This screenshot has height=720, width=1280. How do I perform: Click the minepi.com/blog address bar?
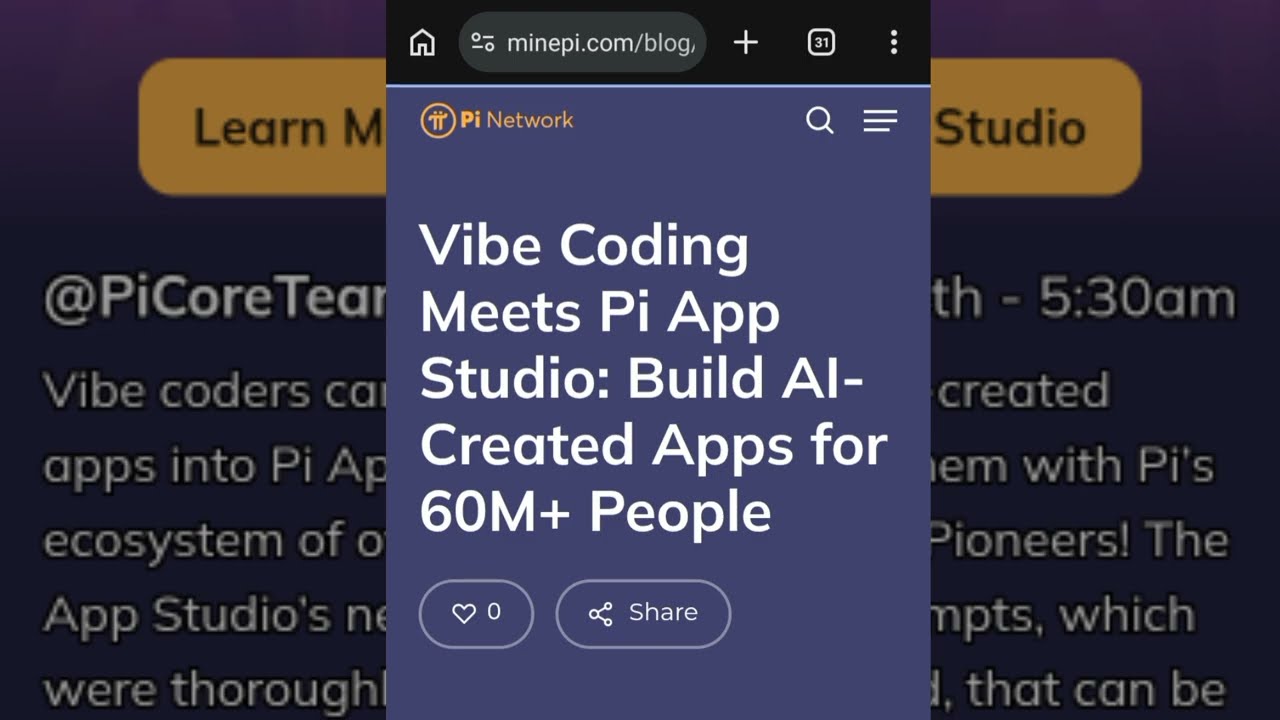click(x=582, y=42)
